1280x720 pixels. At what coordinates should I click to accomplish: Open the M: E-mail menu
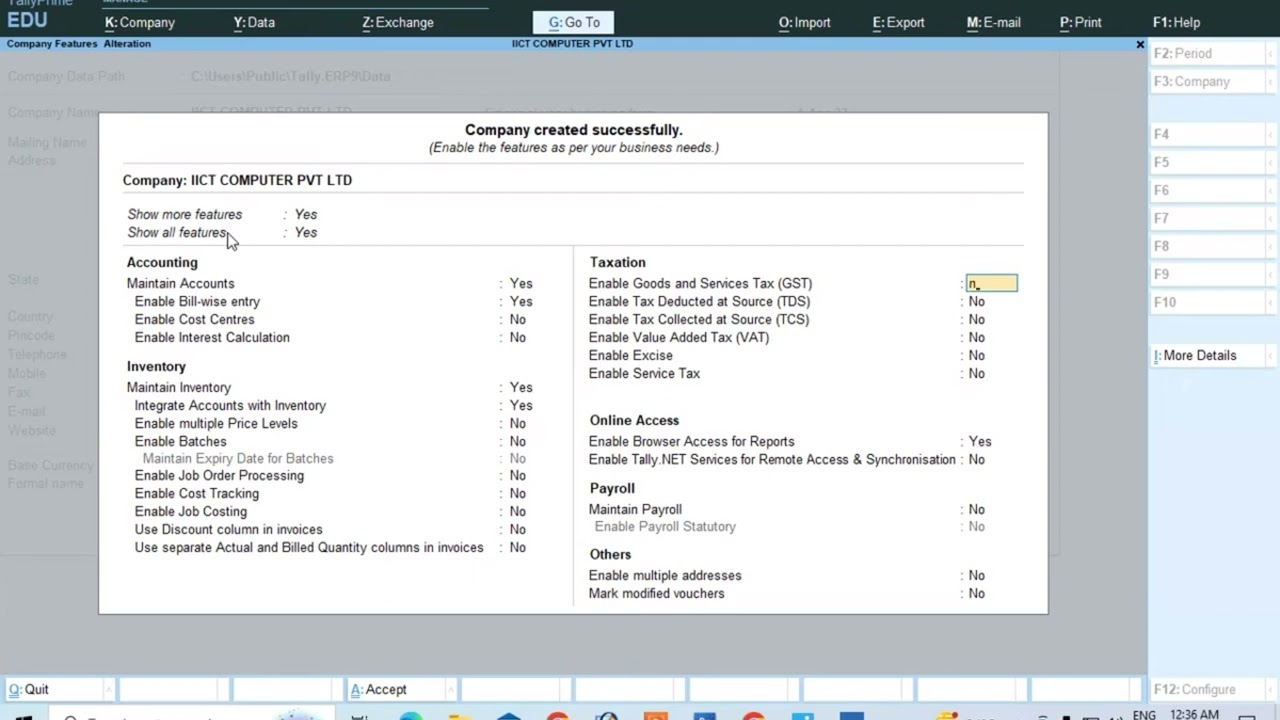[994, 22]
